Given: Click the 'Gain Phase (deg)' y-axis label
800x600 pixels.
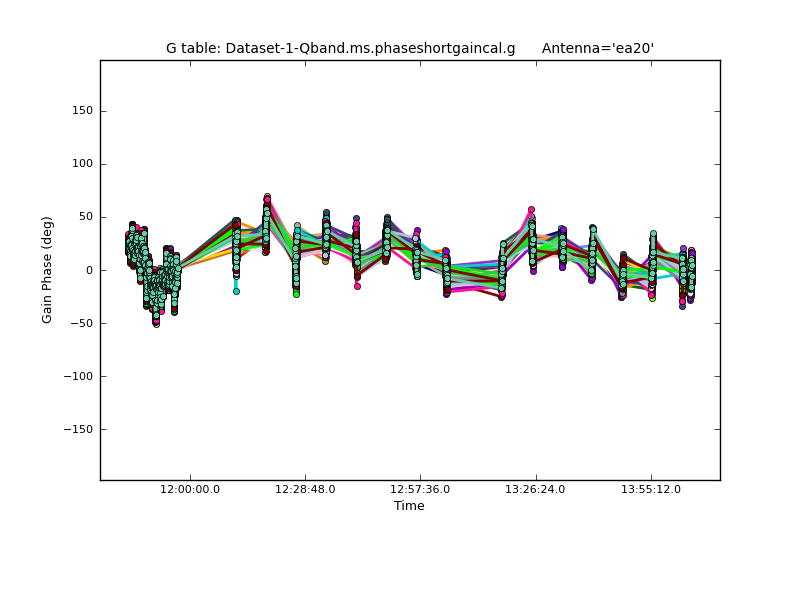Looking at the screenshot, I should click(47, 269).
